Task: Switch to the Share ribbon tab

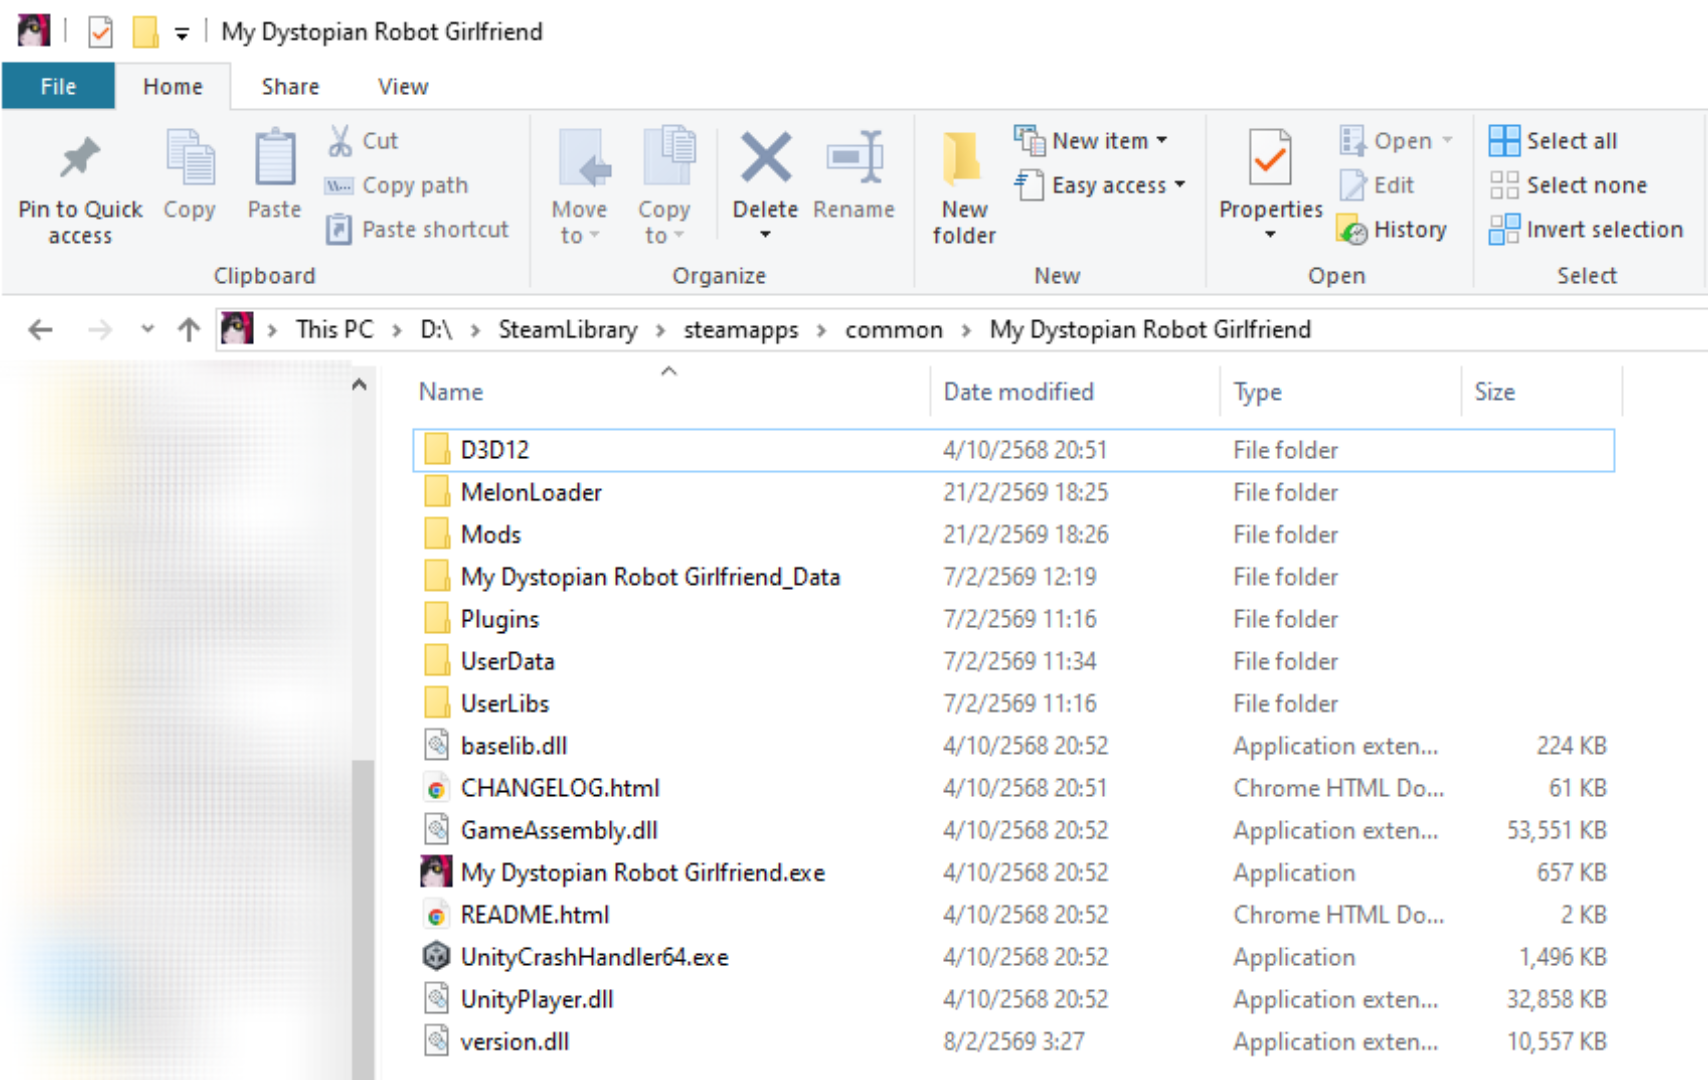Action: pos(290,87)
